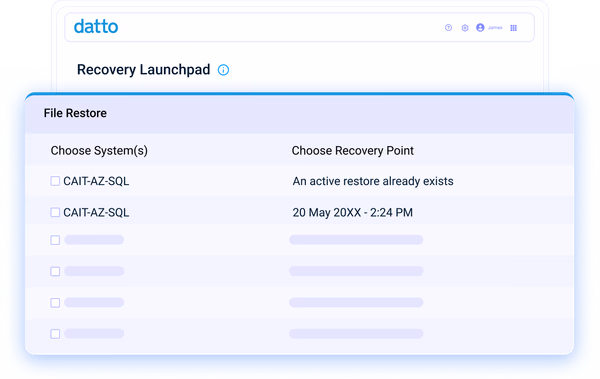The width and height of the screenshot is (600, 379).
Task: Check CAIT-AZ-SQL box on active-restore row
Action: (55, 181)
